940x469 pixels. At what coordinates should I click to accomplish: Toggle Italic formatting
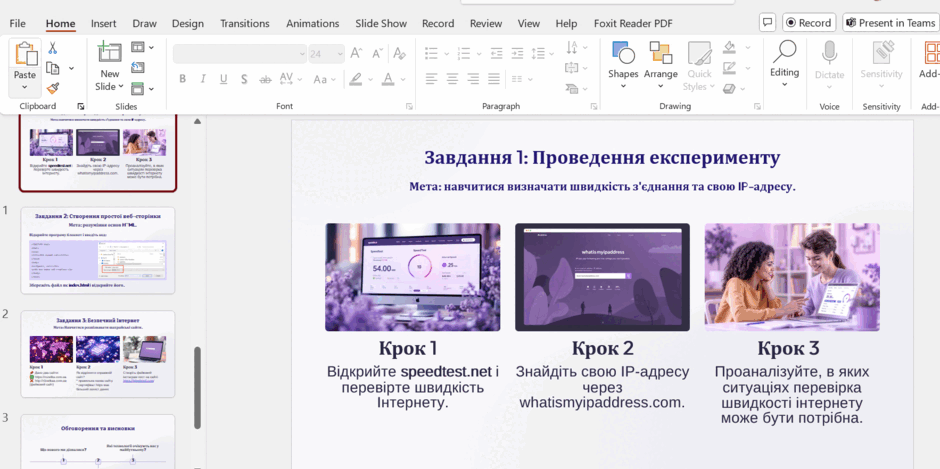point(203,79)
